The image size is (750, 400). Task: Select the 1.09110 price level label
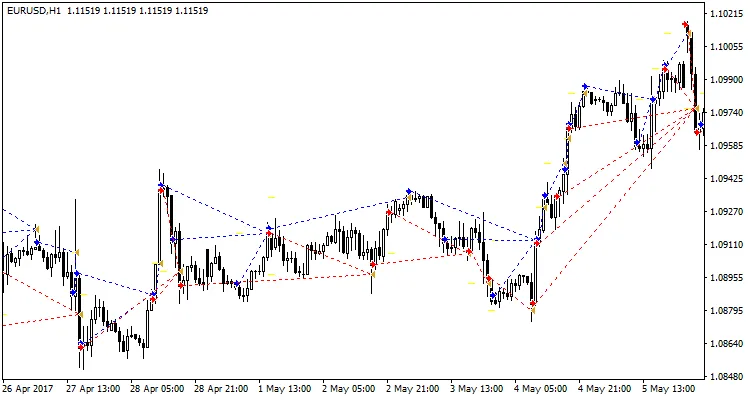(x=725, y=245)
